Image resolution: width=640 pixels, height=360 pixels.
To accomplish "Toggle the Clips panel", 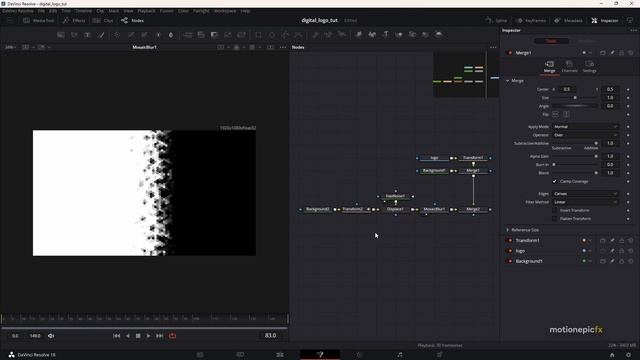I will pos(103,20).
